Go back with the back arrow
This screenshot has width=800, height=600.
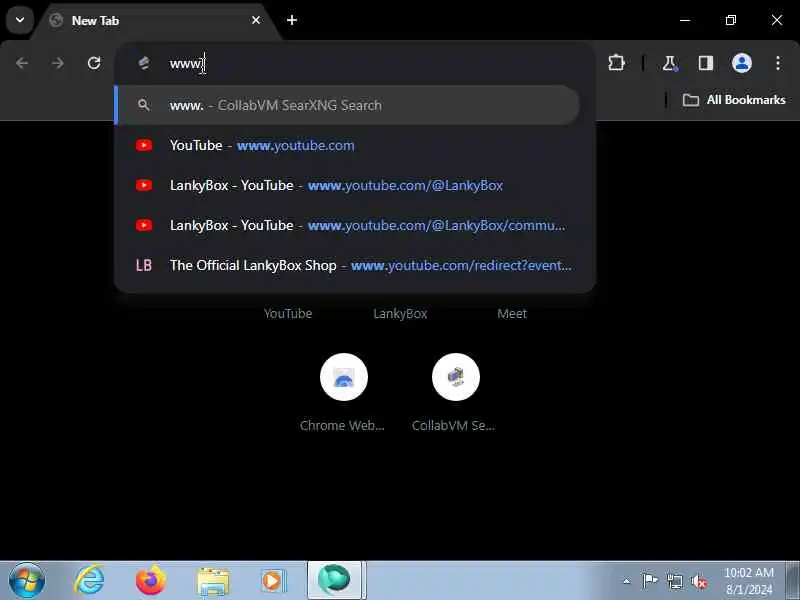[22, 63]
